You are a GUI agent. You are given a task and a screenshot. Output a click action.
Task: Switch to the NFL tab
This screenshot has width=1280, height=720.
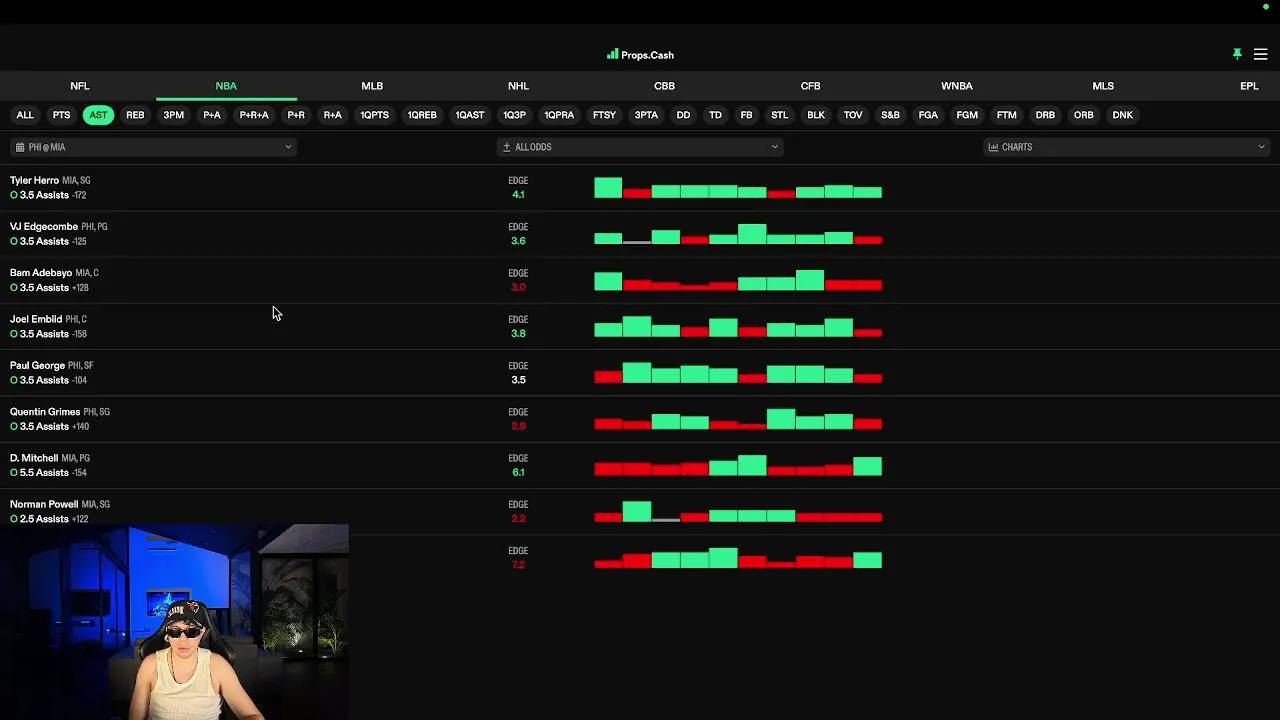[80, 86]
